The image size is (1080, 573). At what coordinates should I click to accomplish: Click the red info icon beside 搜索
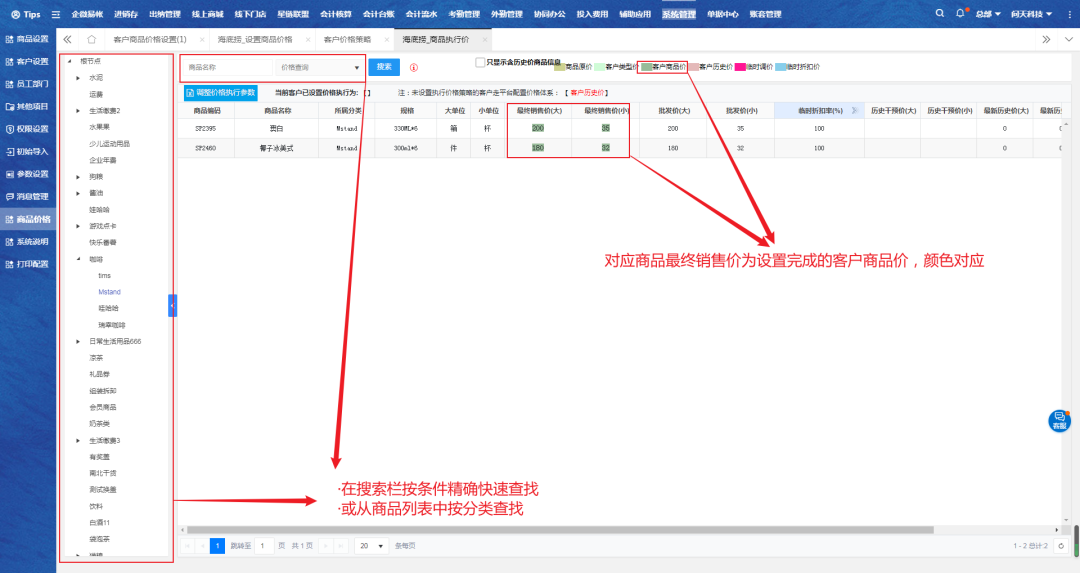pyautogui.click(x=413, y=68)
